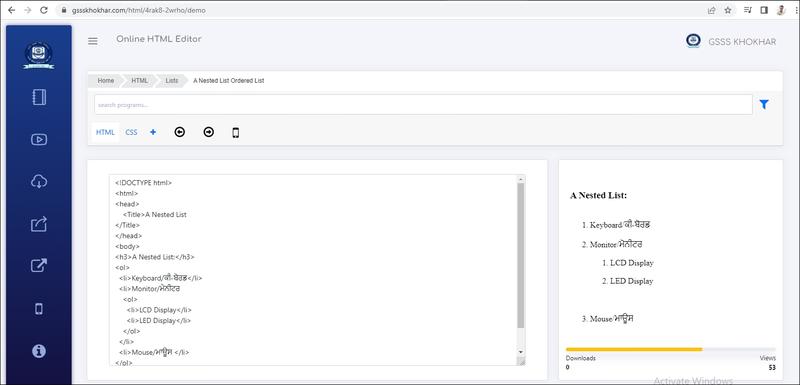Switch to the CSS tab
The width and height of the screenshot is (800, 385).
click(x=132, y=132)
